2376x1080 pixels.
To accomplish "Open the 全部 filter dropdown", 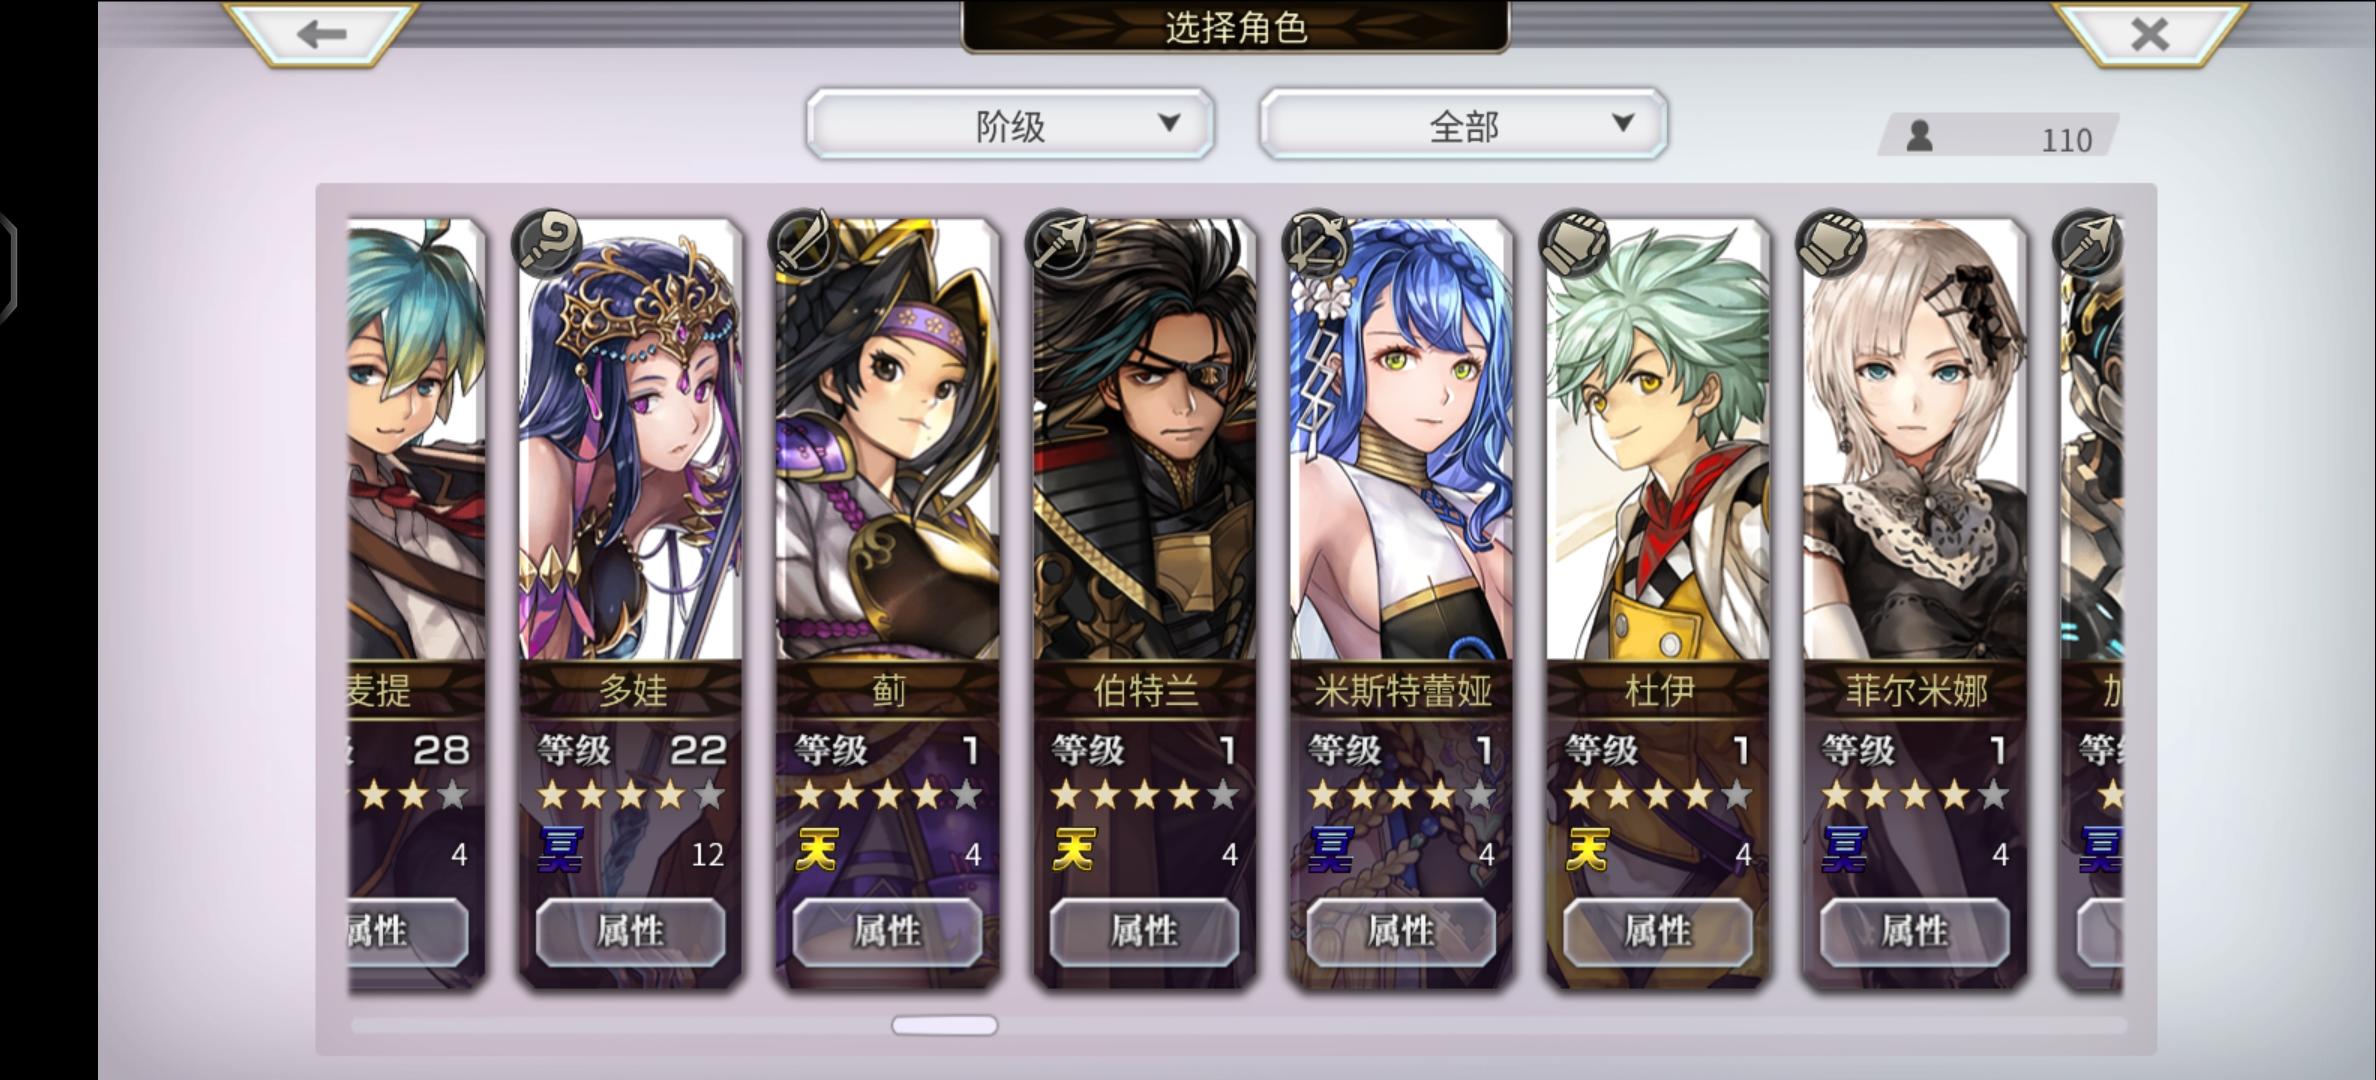I will [1463, 124].
